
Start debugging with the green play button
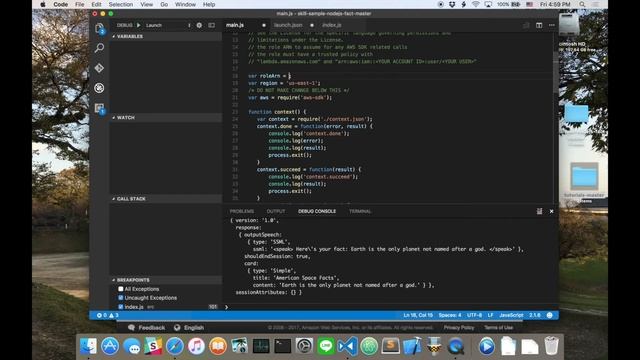(139, 25)
